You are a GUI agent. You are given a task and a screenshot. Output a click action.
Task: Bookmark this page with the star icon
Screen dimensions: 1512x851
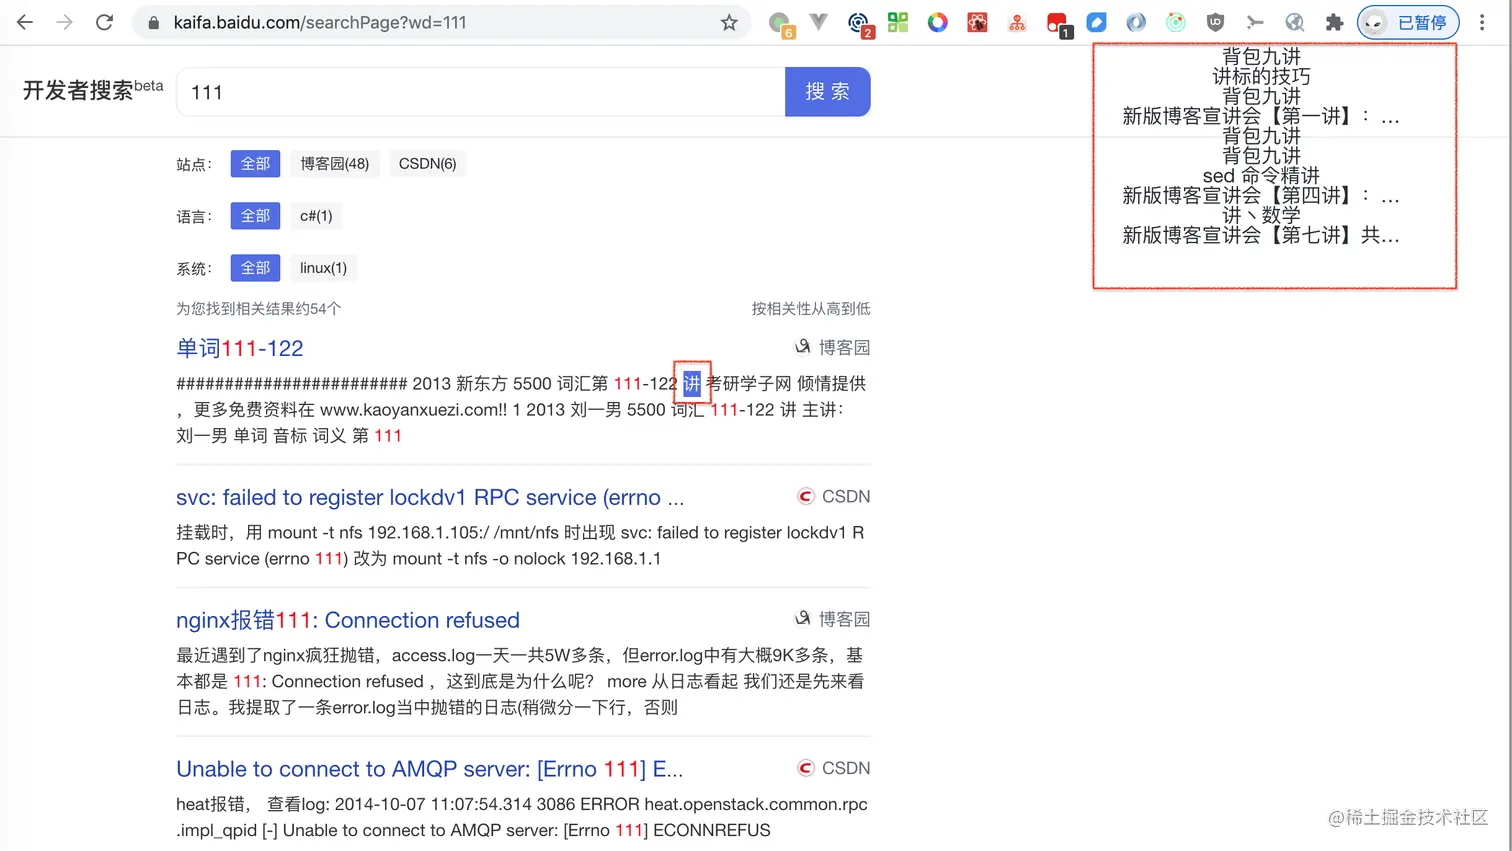[729, 22]
